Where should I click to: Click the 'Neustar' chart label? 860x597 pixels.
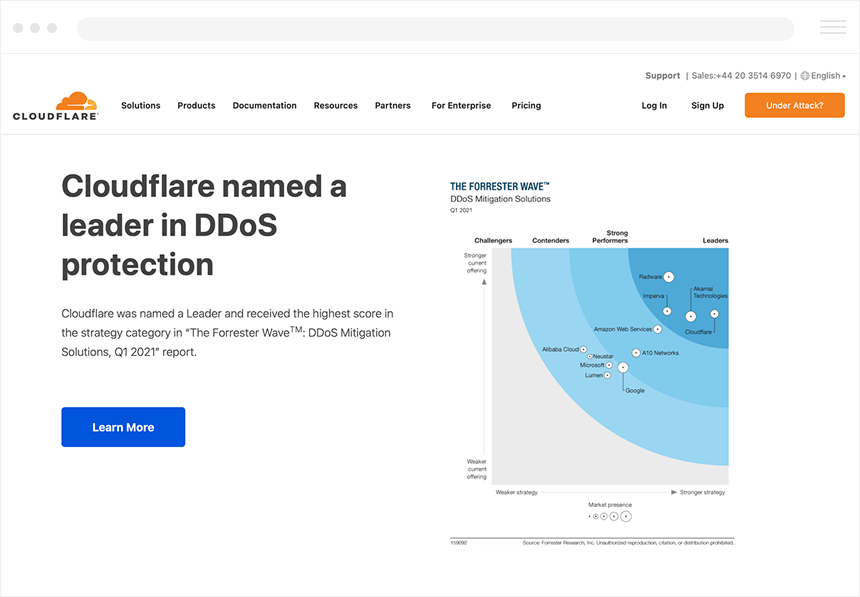pyautogui.click(x=603, y=357)
